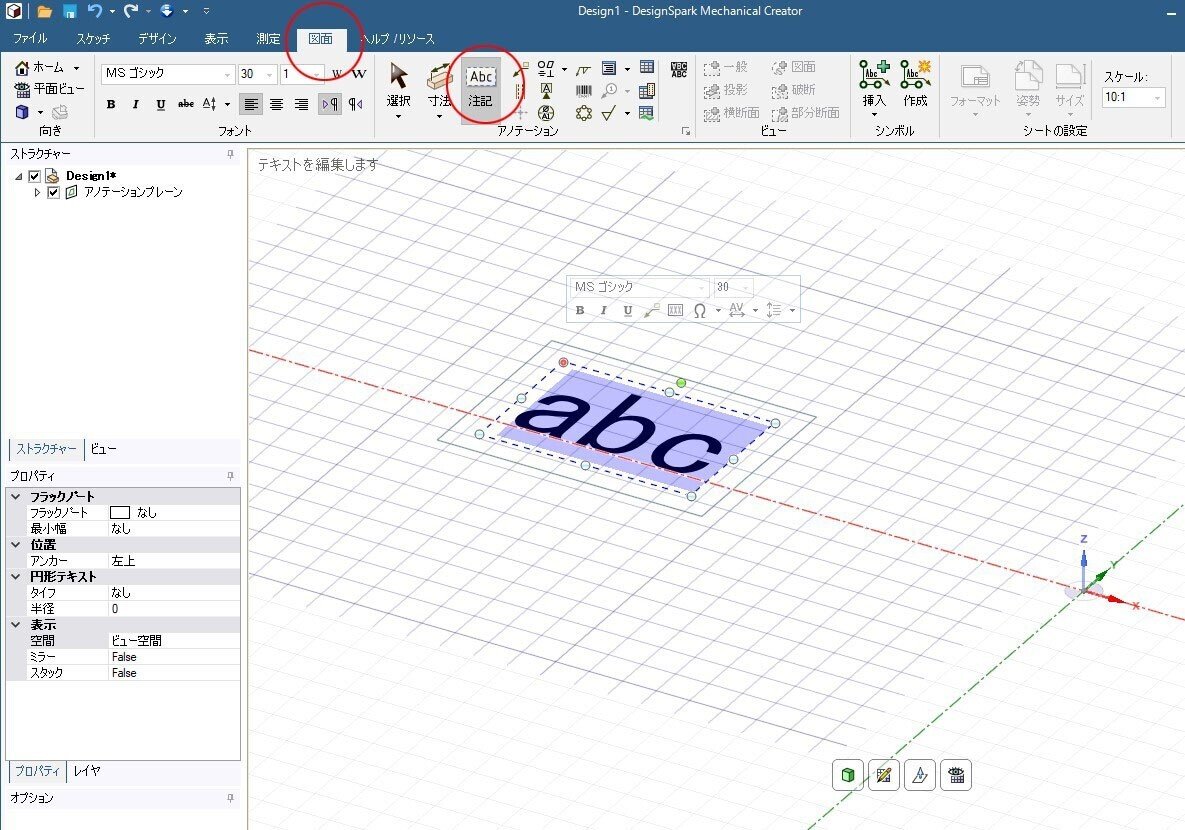This screenshot has width=1185, height=830.
Task: Collapse the 円形テキスト property section
Action: [x=16, y=576]
